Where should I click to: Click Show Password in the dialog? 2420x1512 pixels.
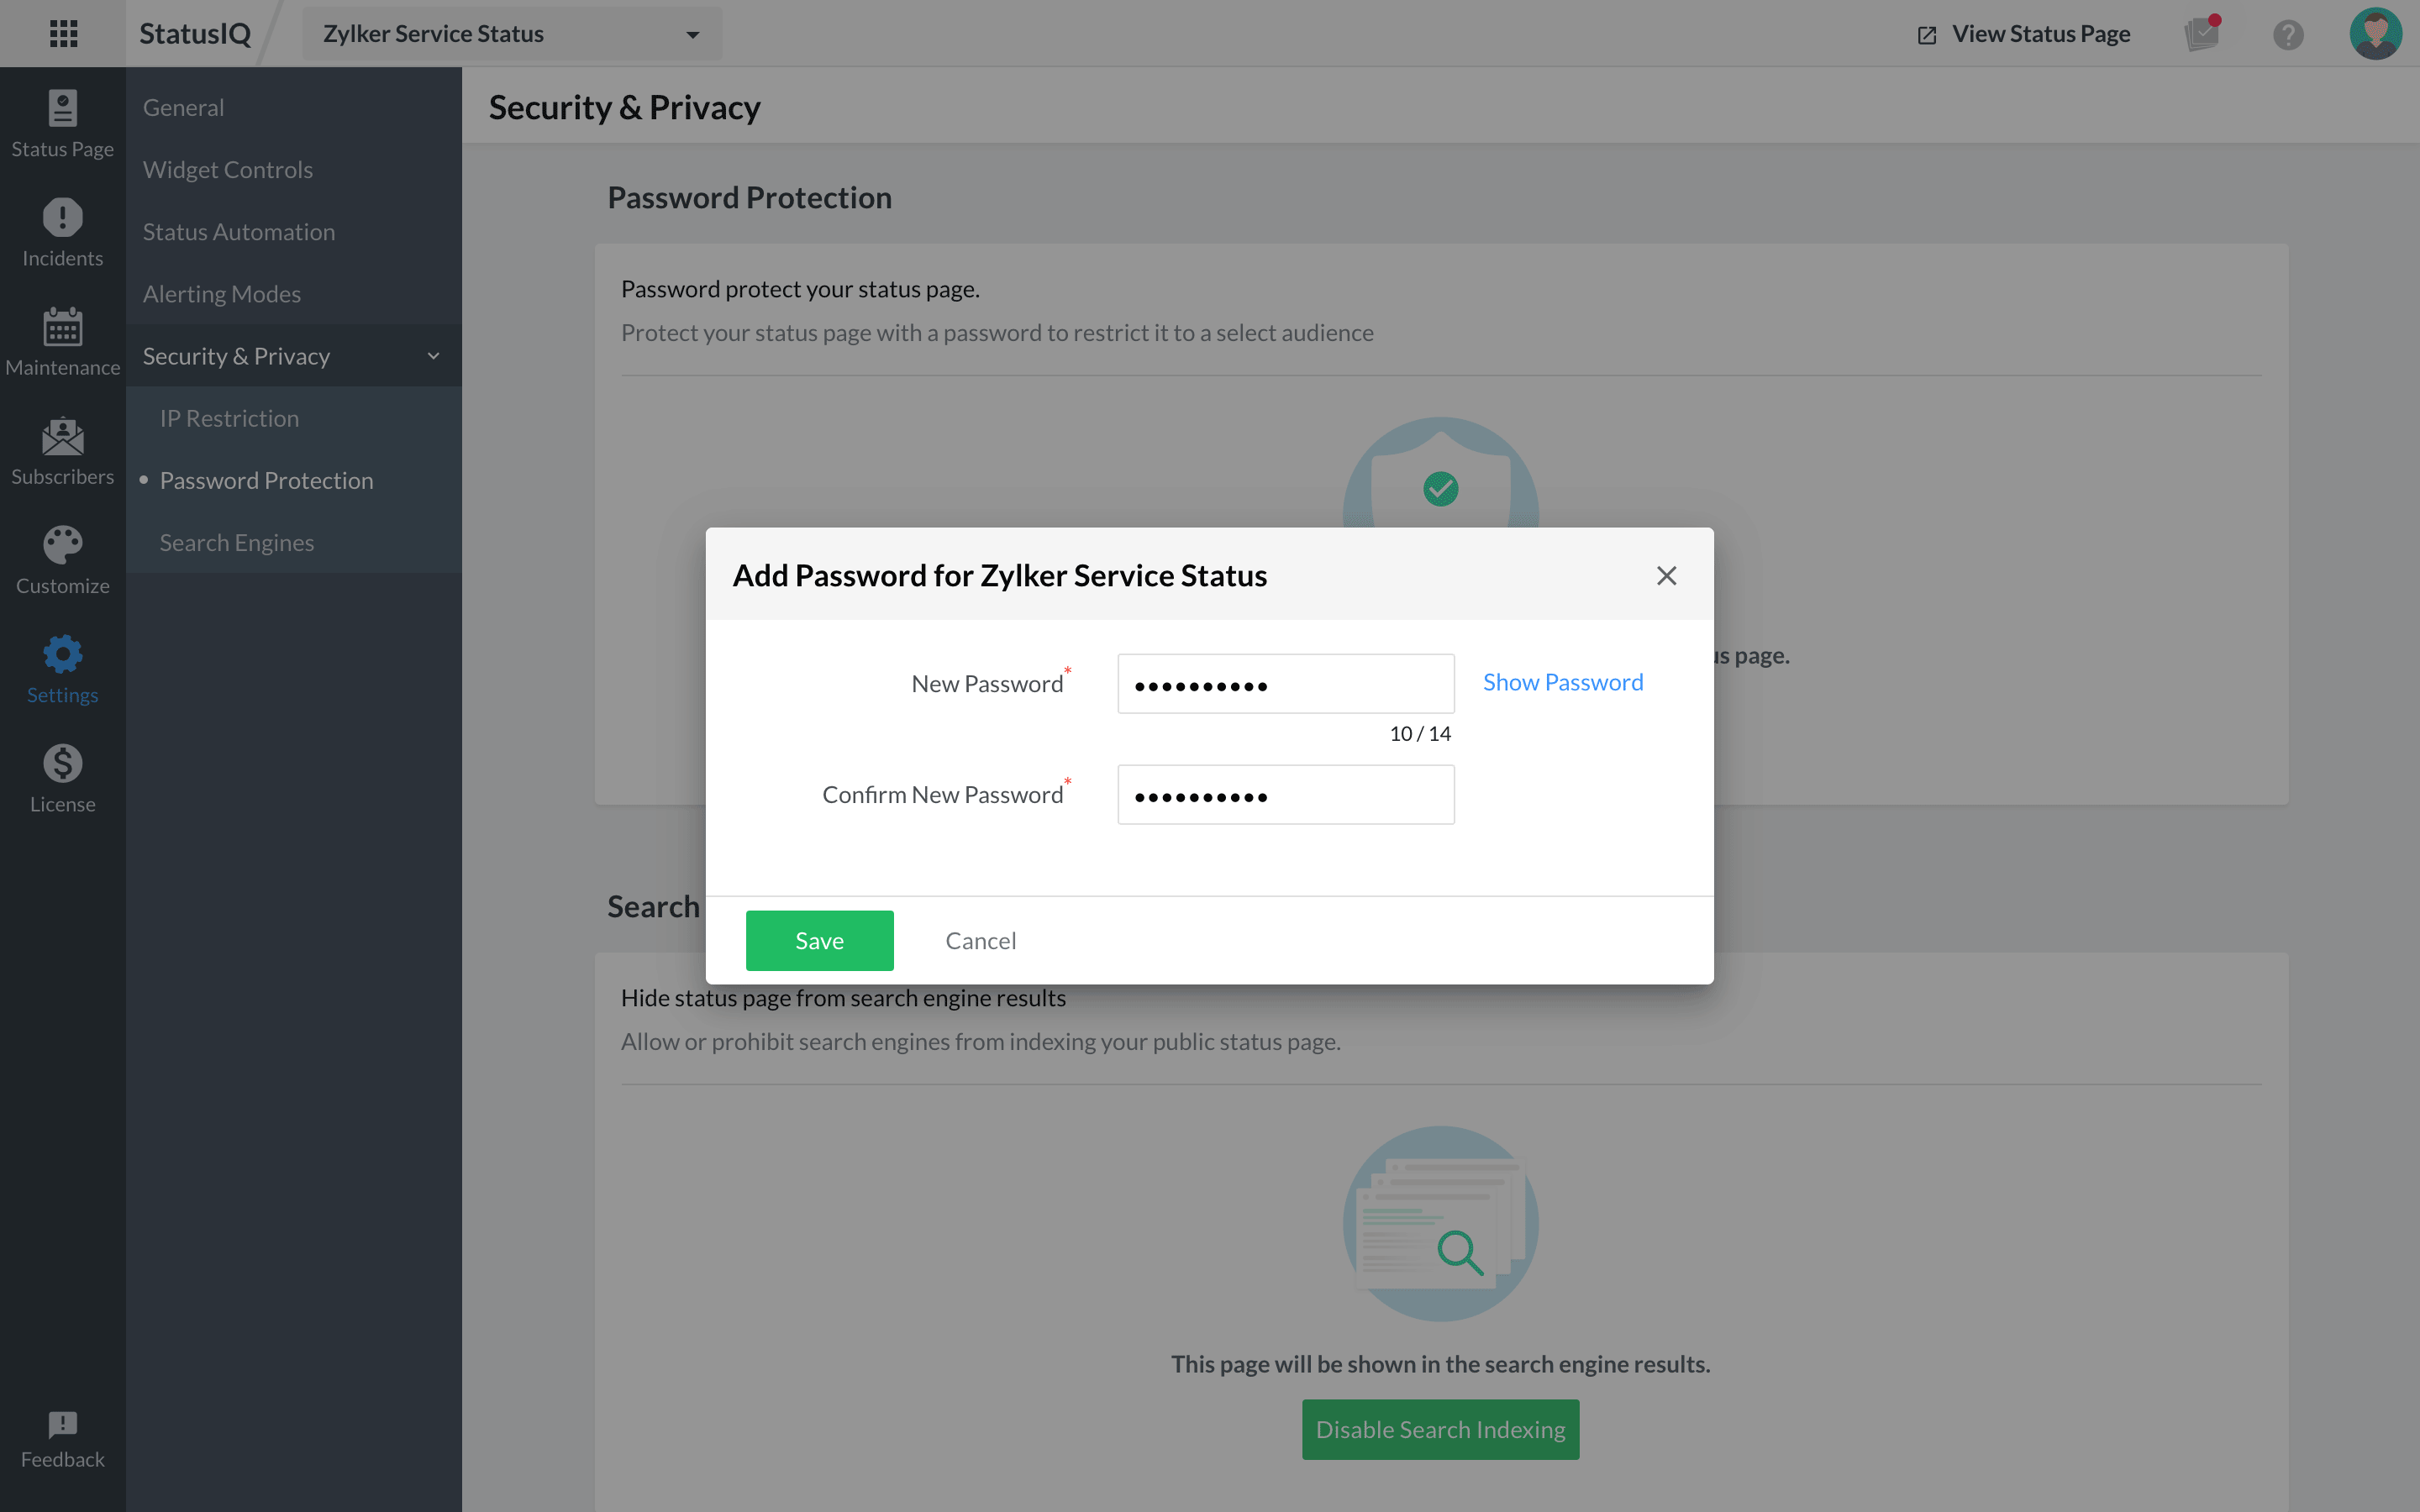pyautogui.click(x=1562, y=681)
